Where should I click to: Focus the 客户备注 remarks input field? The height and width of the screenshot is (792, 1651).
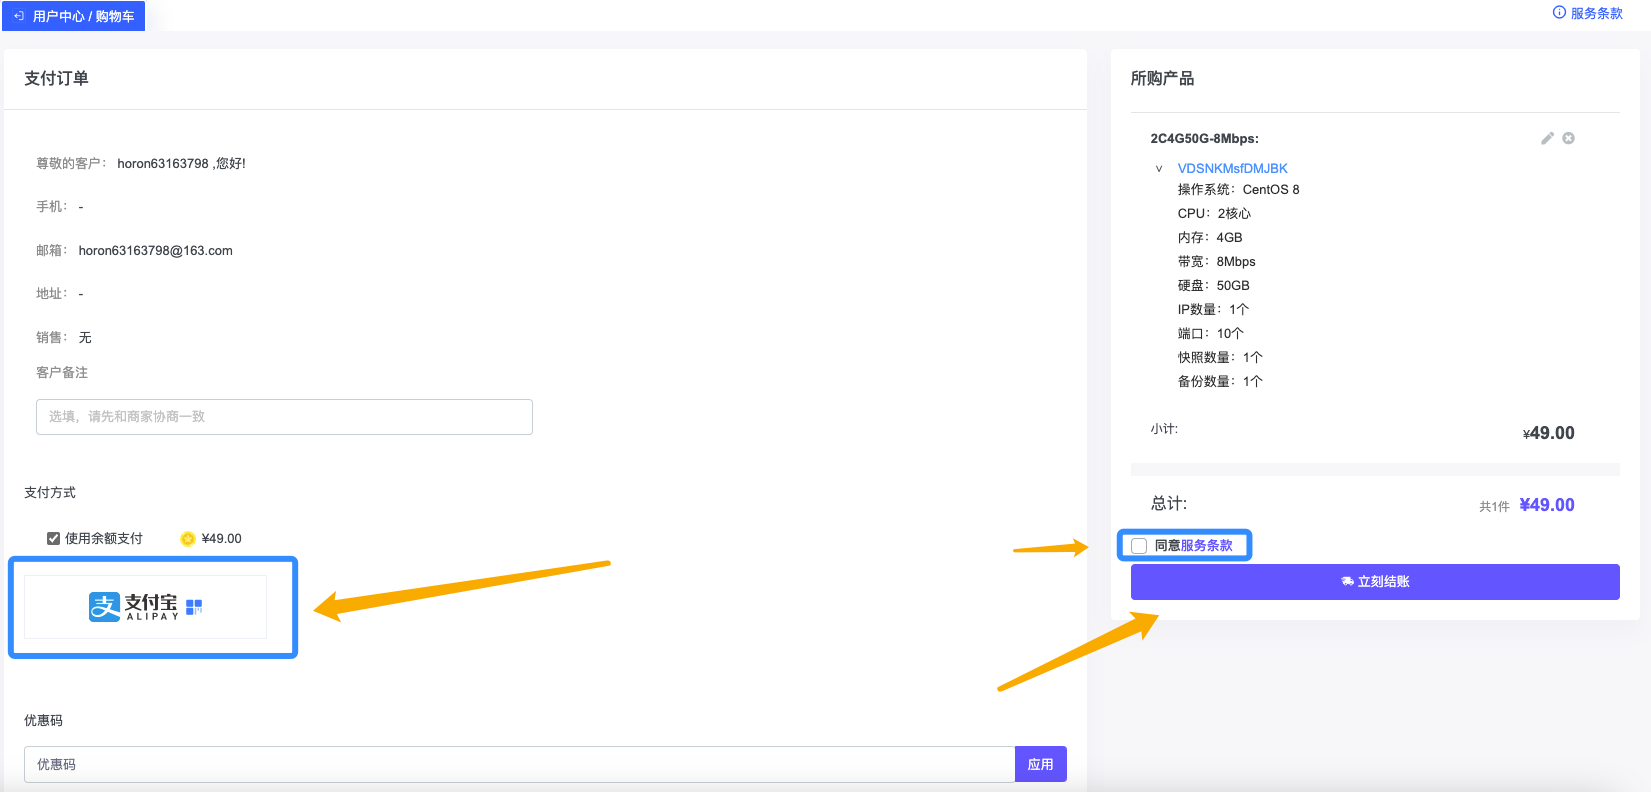pyautogui.click(x=284, y=417)
